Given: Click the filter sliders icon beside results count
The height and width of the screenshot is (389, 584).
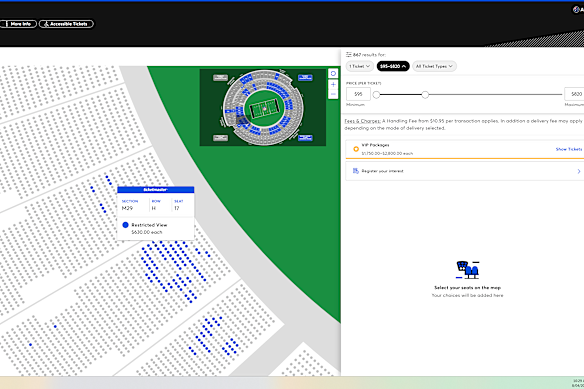Looking at the screenshot, I should tap(349, 54).
